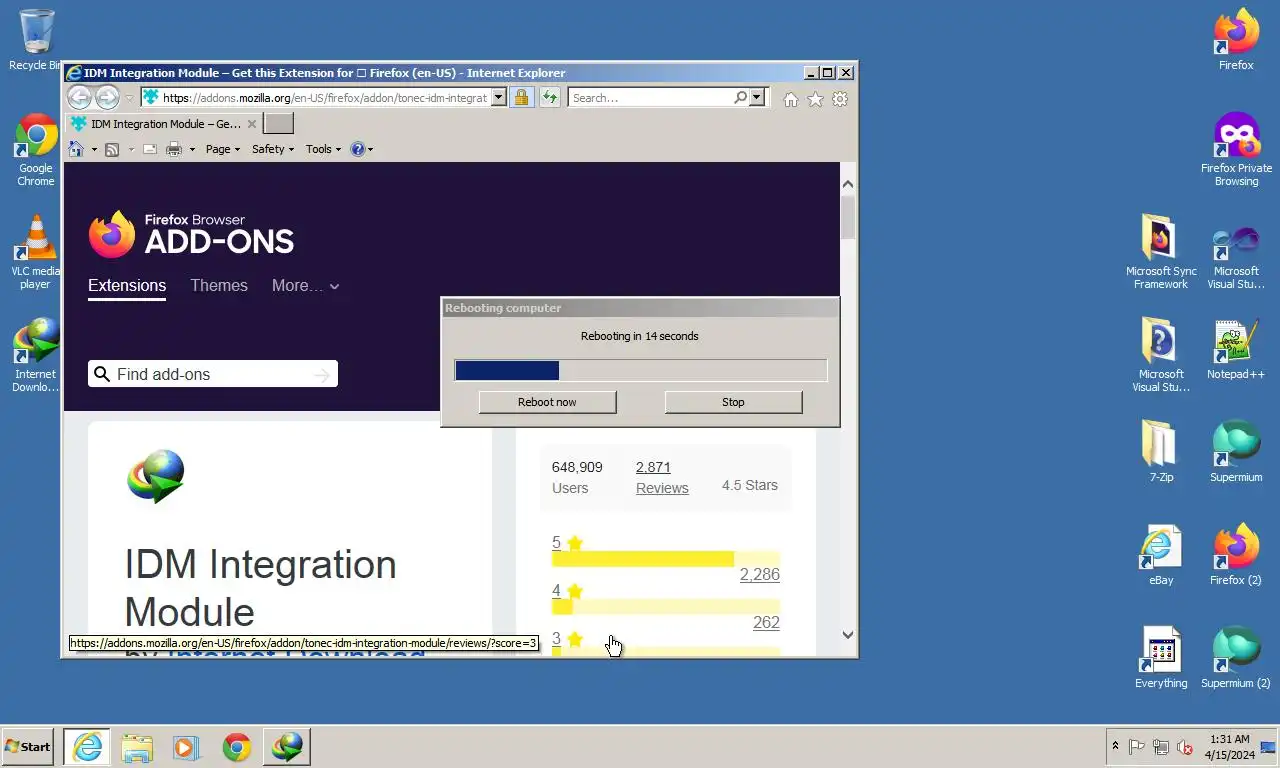Image resolution: width=1280 pixels, height=768 pixels.
Task: Open the 2,286 five-star reviews link
Action: click(x=759, y=575)
